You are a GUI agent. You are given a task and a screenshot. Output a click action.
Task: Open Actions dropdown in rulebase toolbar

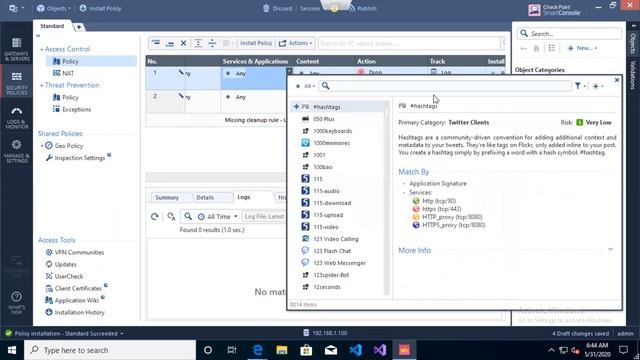(295, 43)
